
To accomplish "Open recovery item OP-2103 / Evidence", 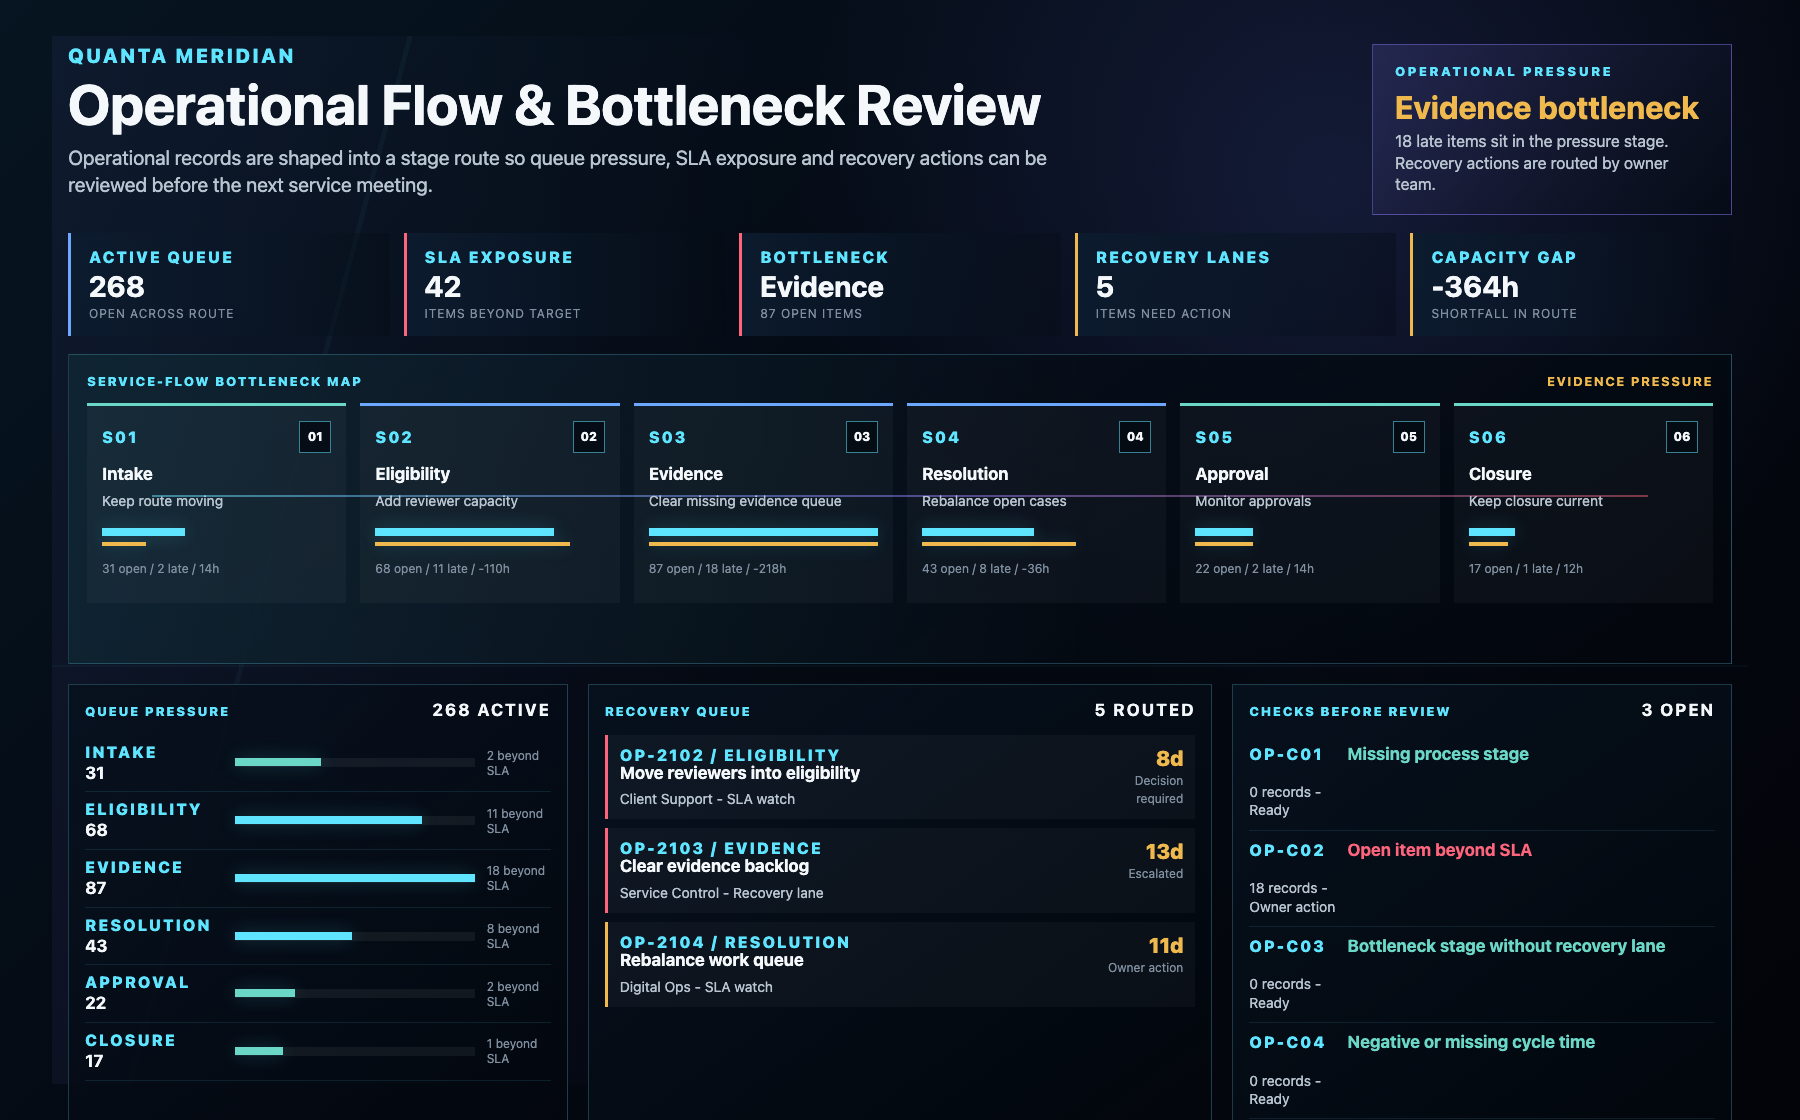I will (x=900, y=870).
